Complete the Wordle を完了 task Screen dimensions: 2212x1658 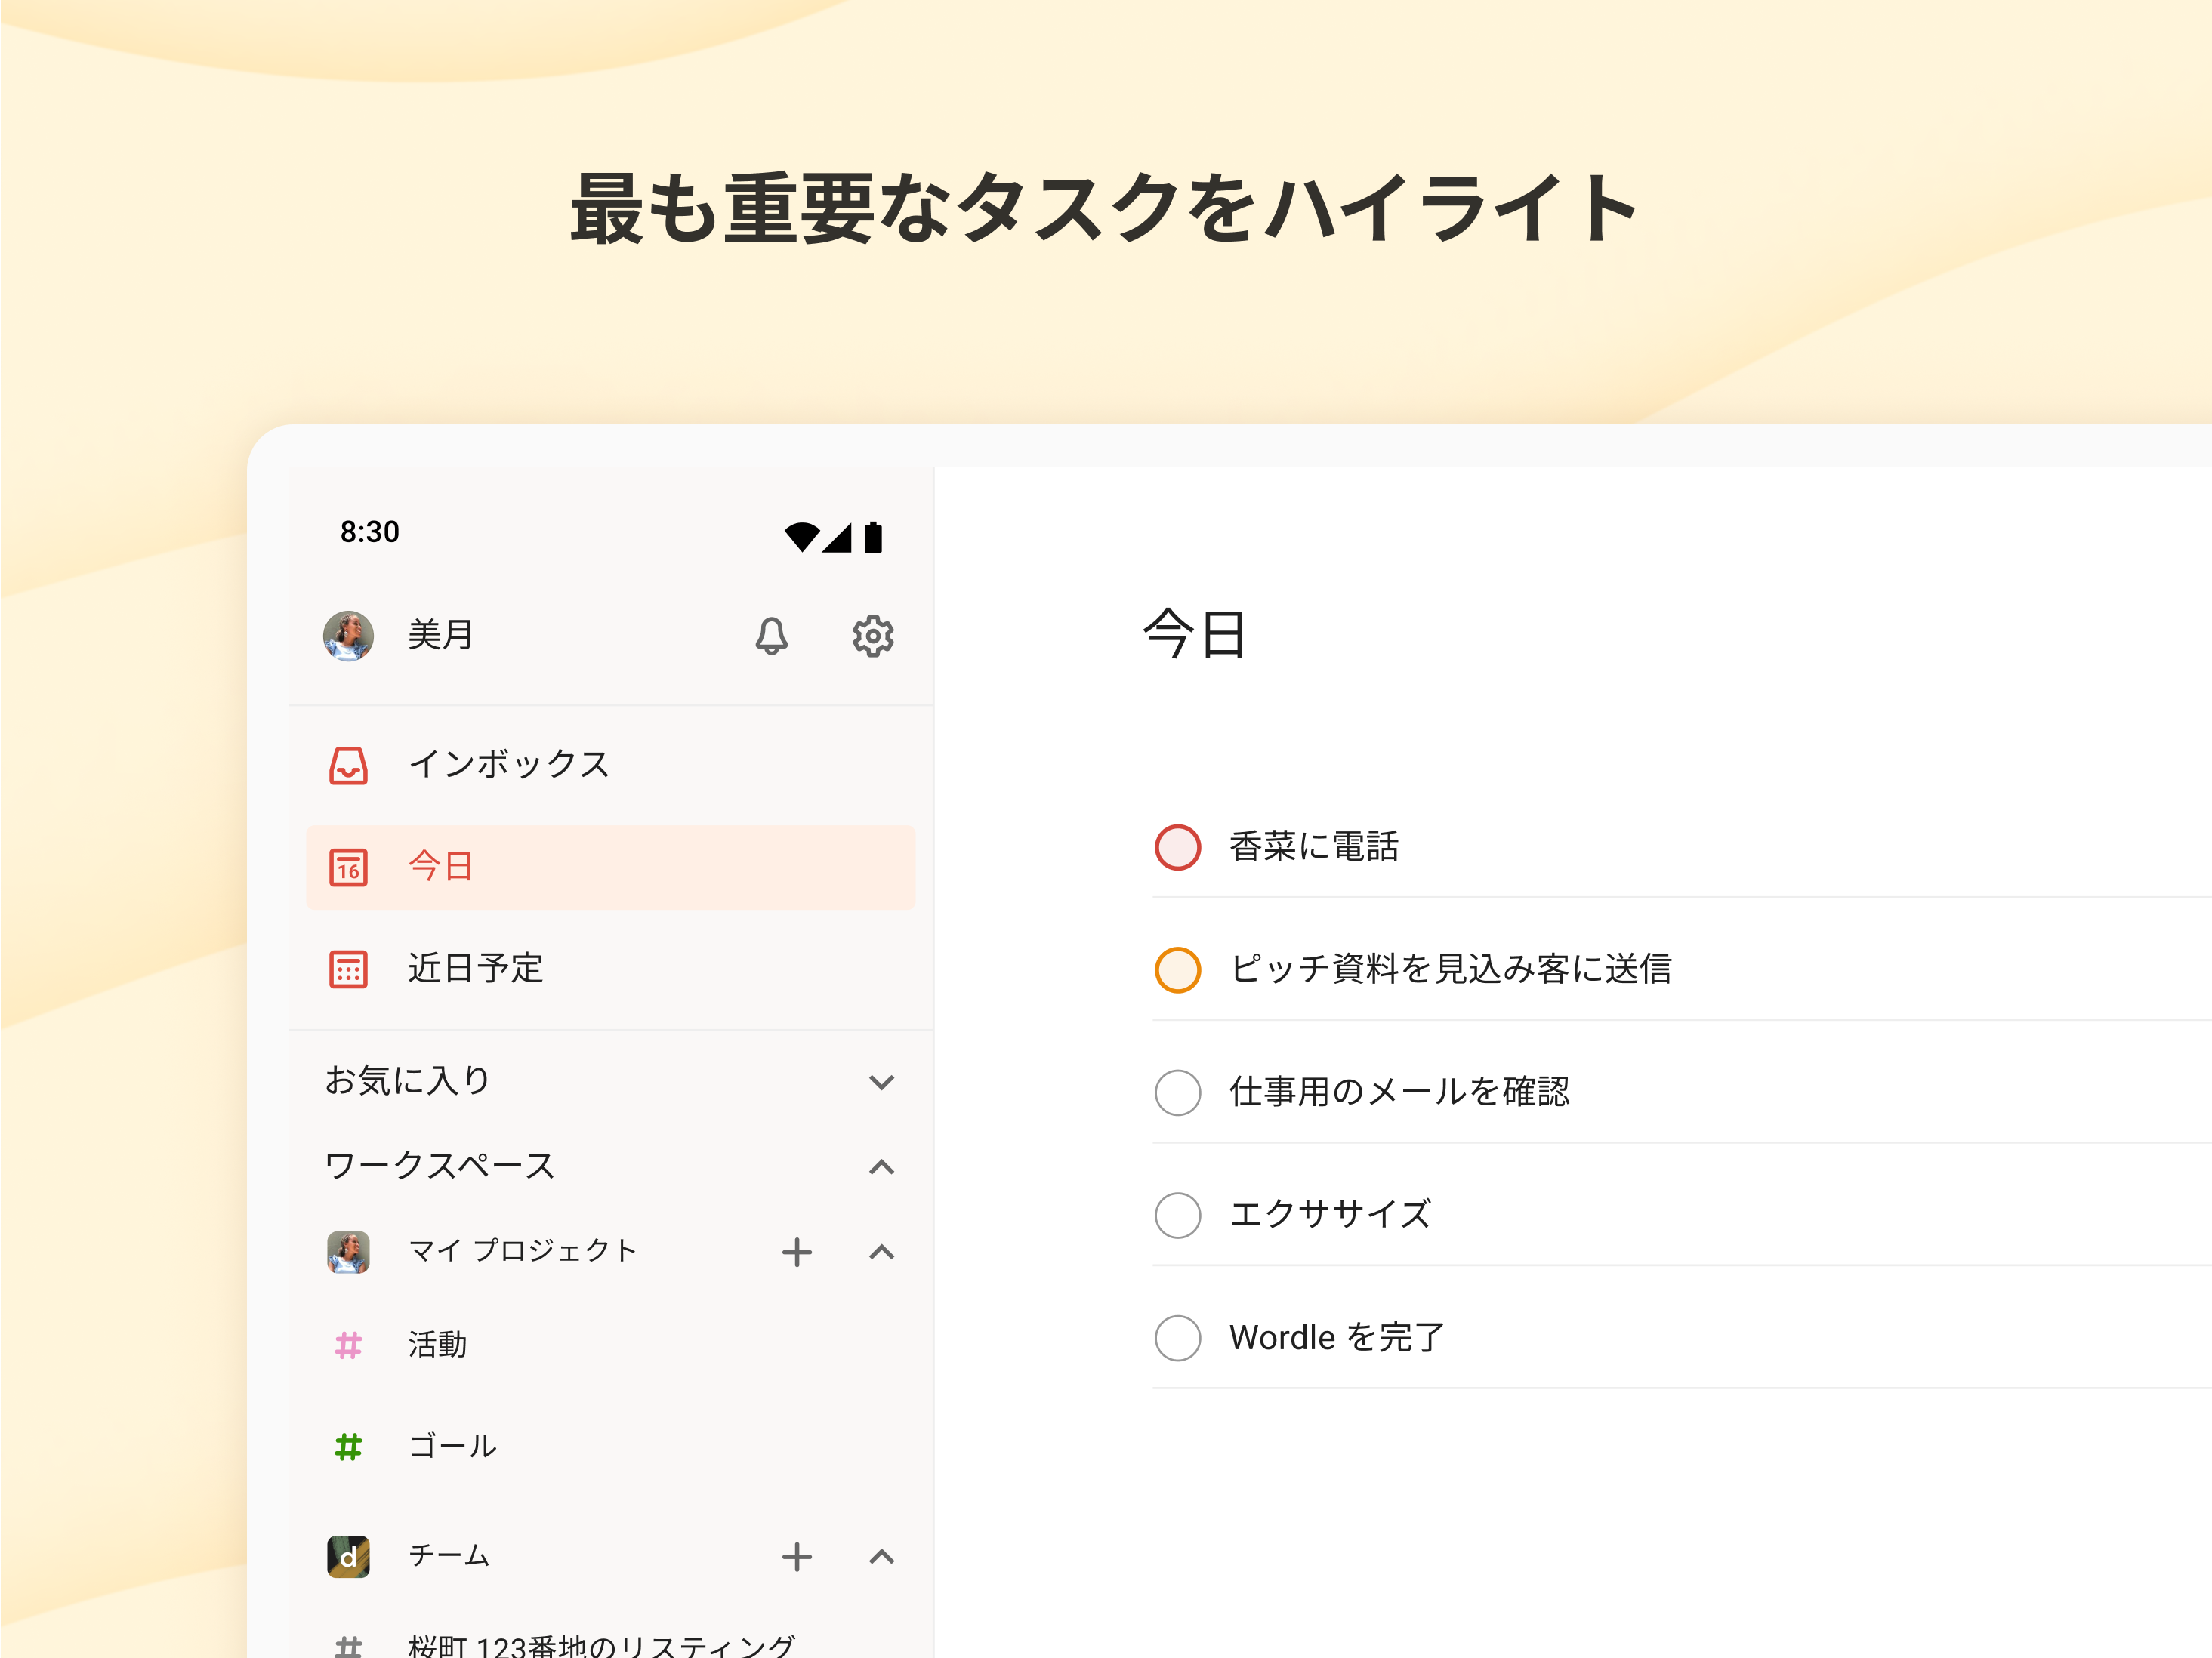point(1178,1338)
